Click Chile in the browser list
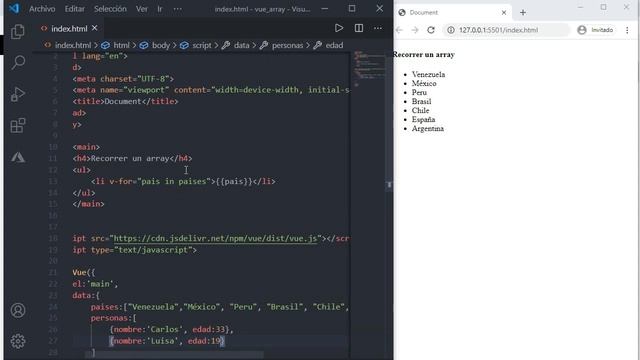Viewport: 640px width, 360px height. coord(420,110)
